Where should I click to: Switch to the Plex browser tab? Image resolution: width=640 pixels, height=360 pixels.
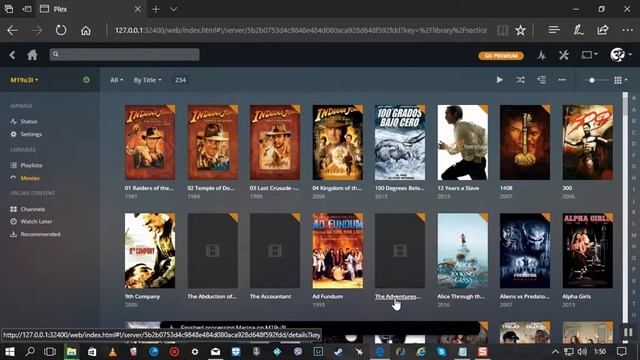[x=91, y=9]
